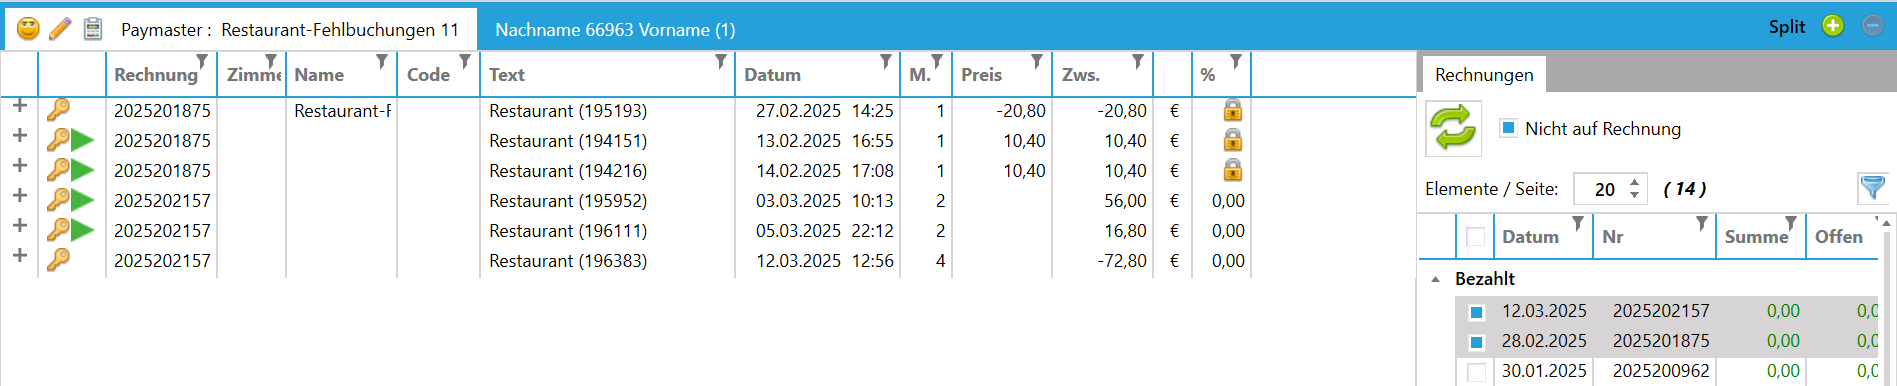The height and width of the screenshot is (386, 1897).
Task: Click the padlock icon on the 14.02.2025 row
Action: pyautogui.click(x=1232, y=170)
